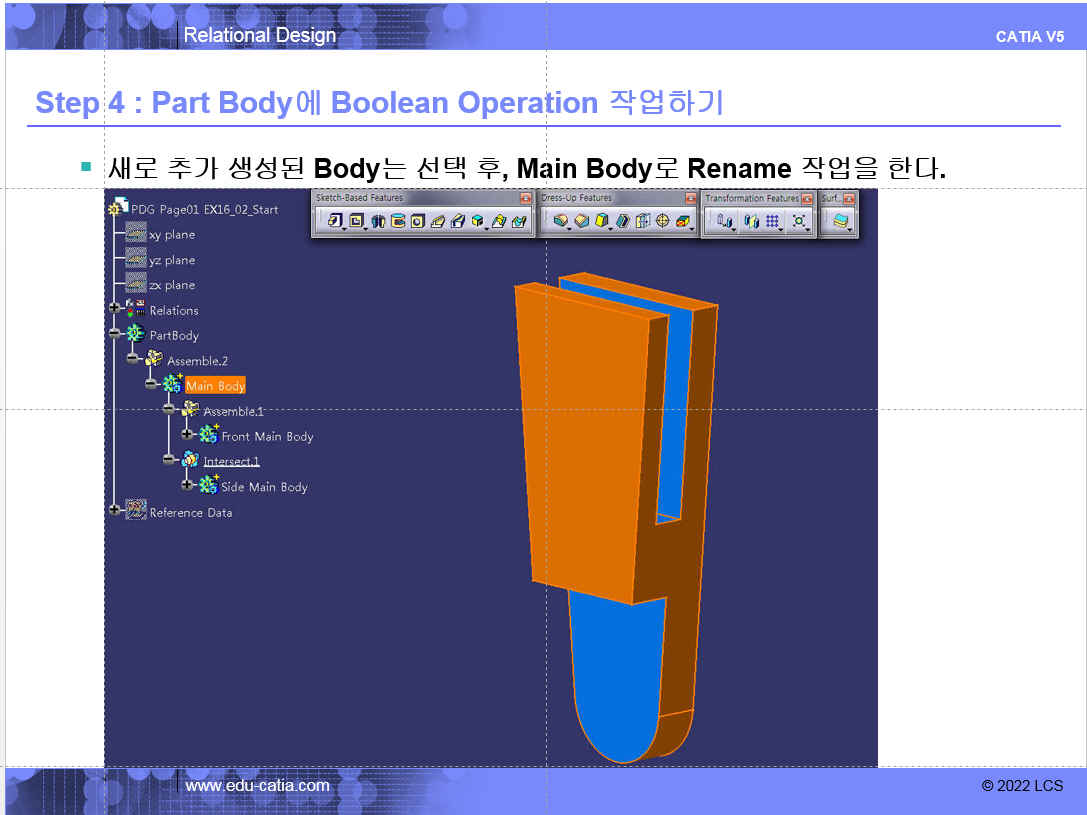1087x815 pixels.
Task: Activate the Shell tool icon
Action: (621, 221)
